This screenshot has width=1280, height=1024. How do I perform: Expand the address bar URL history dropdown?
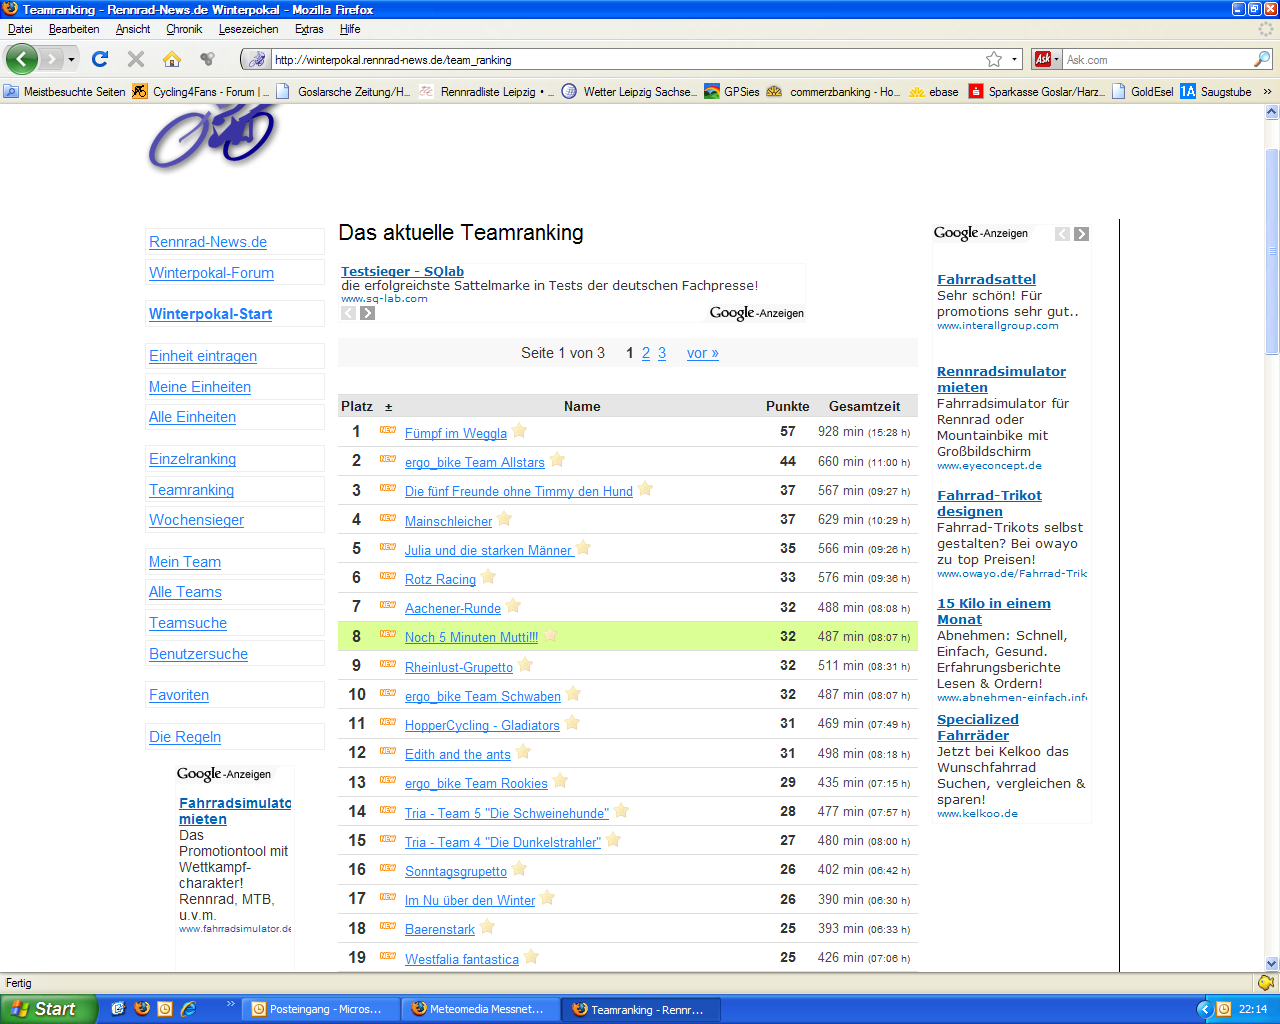coord(1014,60)
